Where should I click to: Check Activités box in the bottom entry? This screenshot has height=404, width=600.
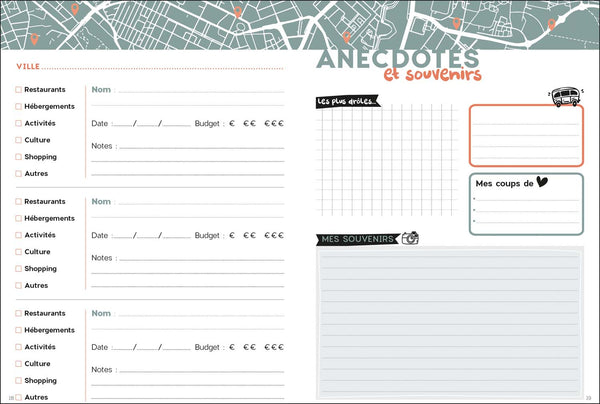[x=18, y=347]
